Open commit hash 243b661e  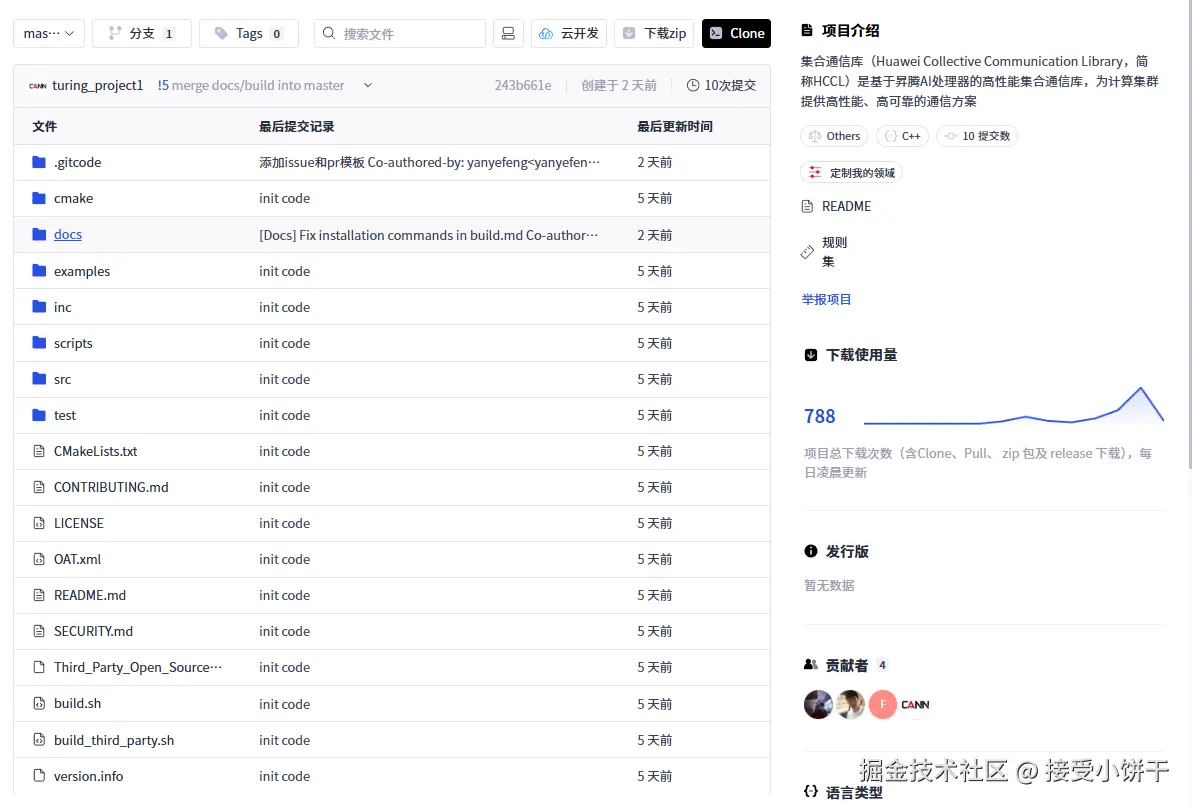coord(523,85)
